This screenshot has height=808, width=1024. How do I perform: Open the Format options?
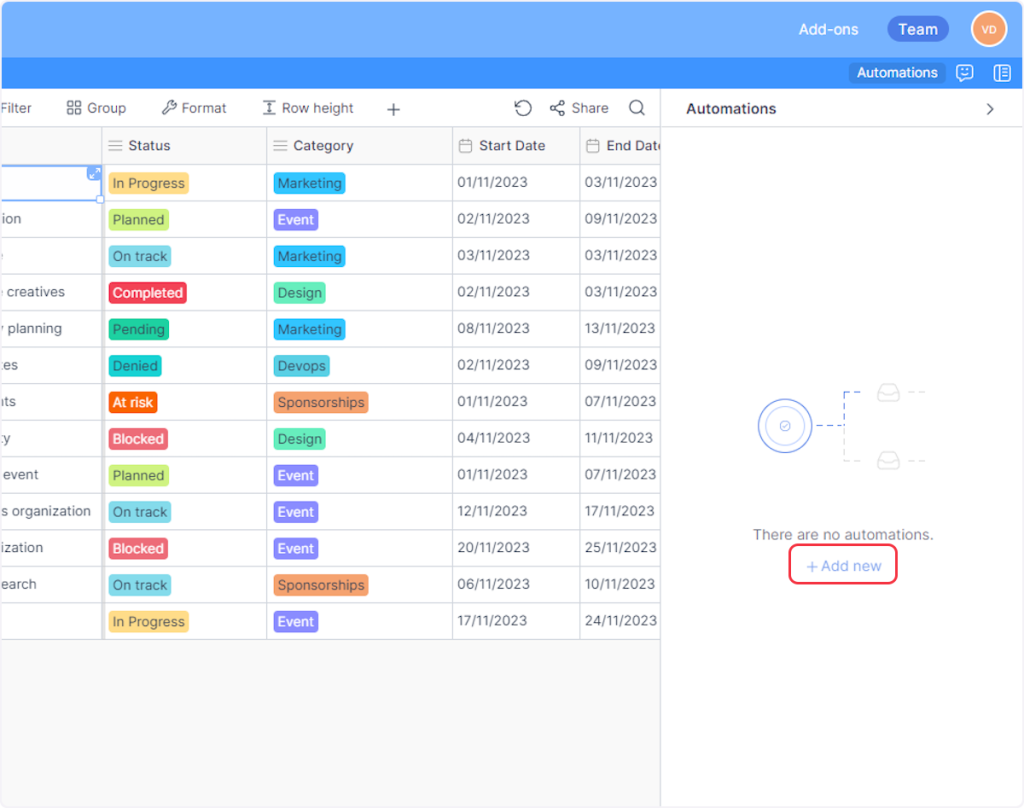[194, 108]
